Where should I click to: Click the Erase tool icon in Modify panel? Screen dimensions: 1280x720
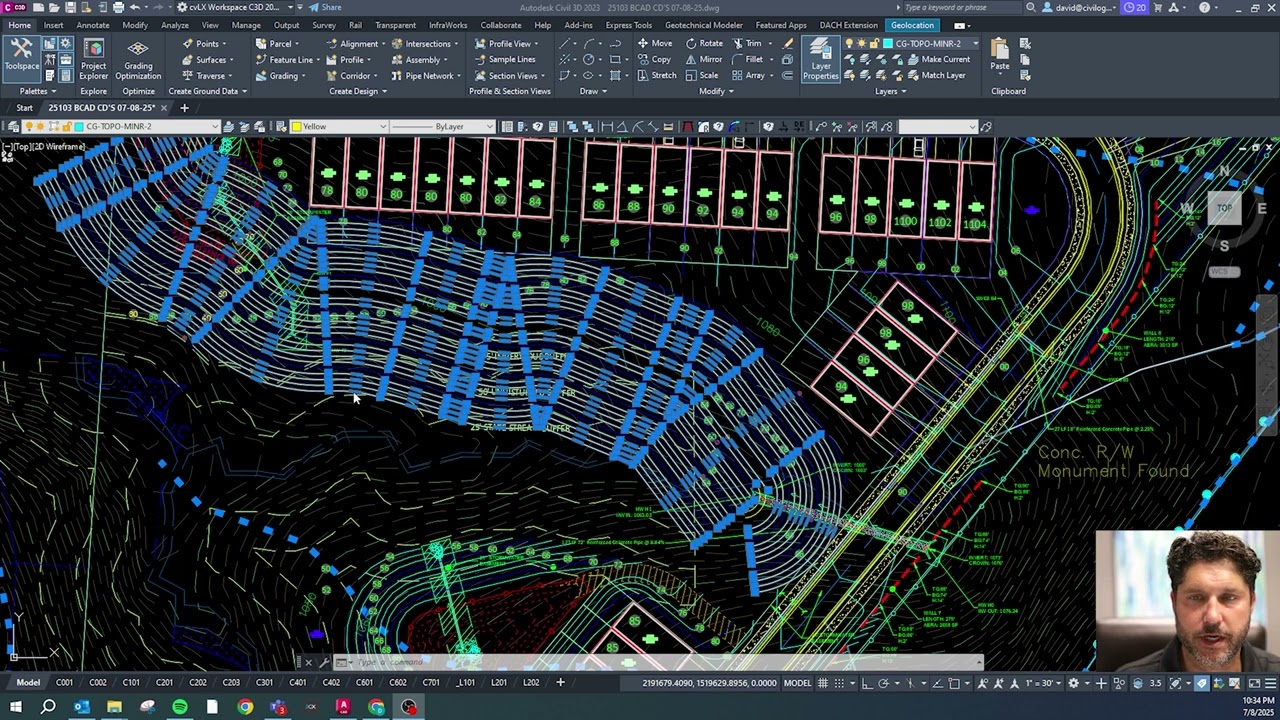(789, 43)
